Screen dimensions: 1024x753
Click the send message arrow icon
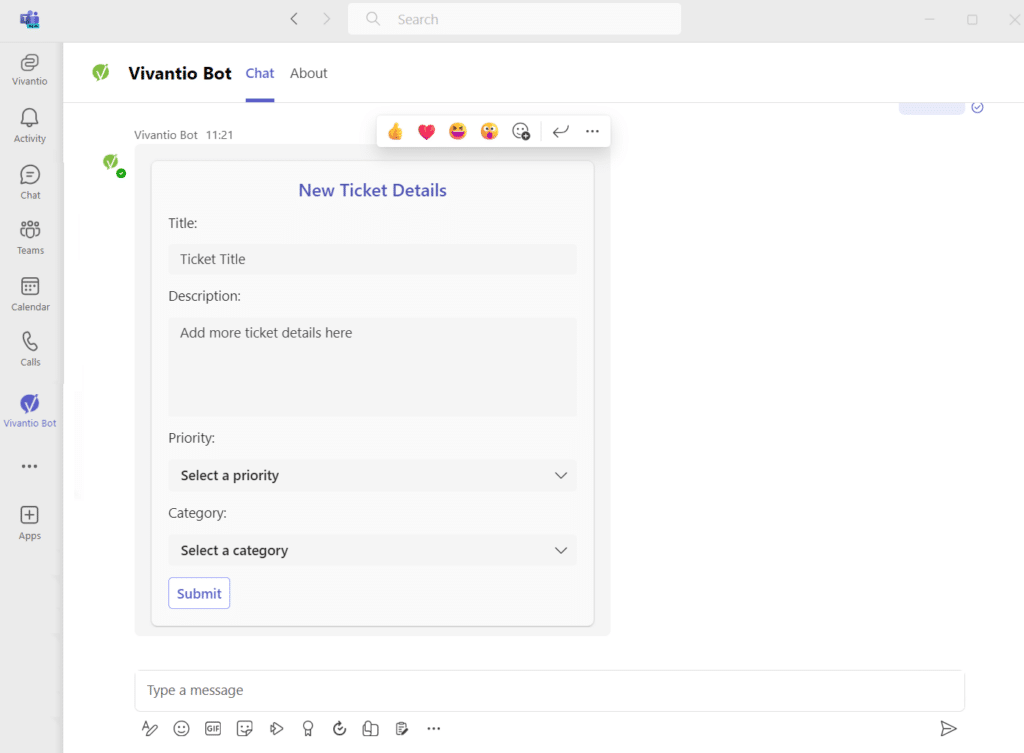948,728
